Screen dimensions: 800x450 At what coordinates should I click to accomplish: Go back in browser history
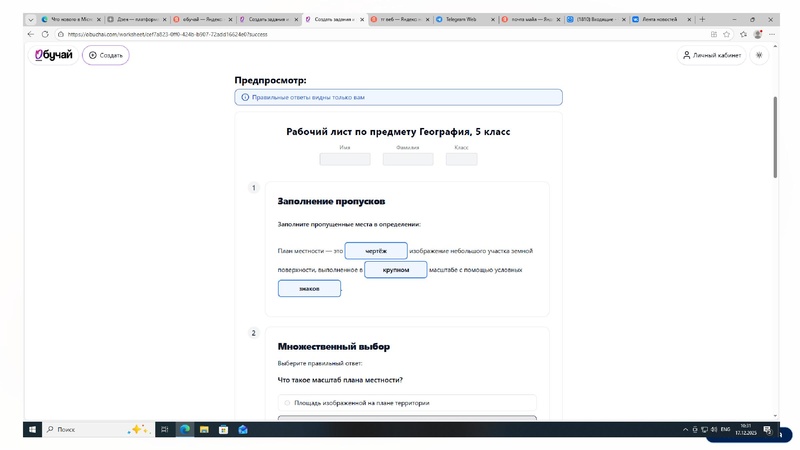pyautogui.click(x=31, y=34)
